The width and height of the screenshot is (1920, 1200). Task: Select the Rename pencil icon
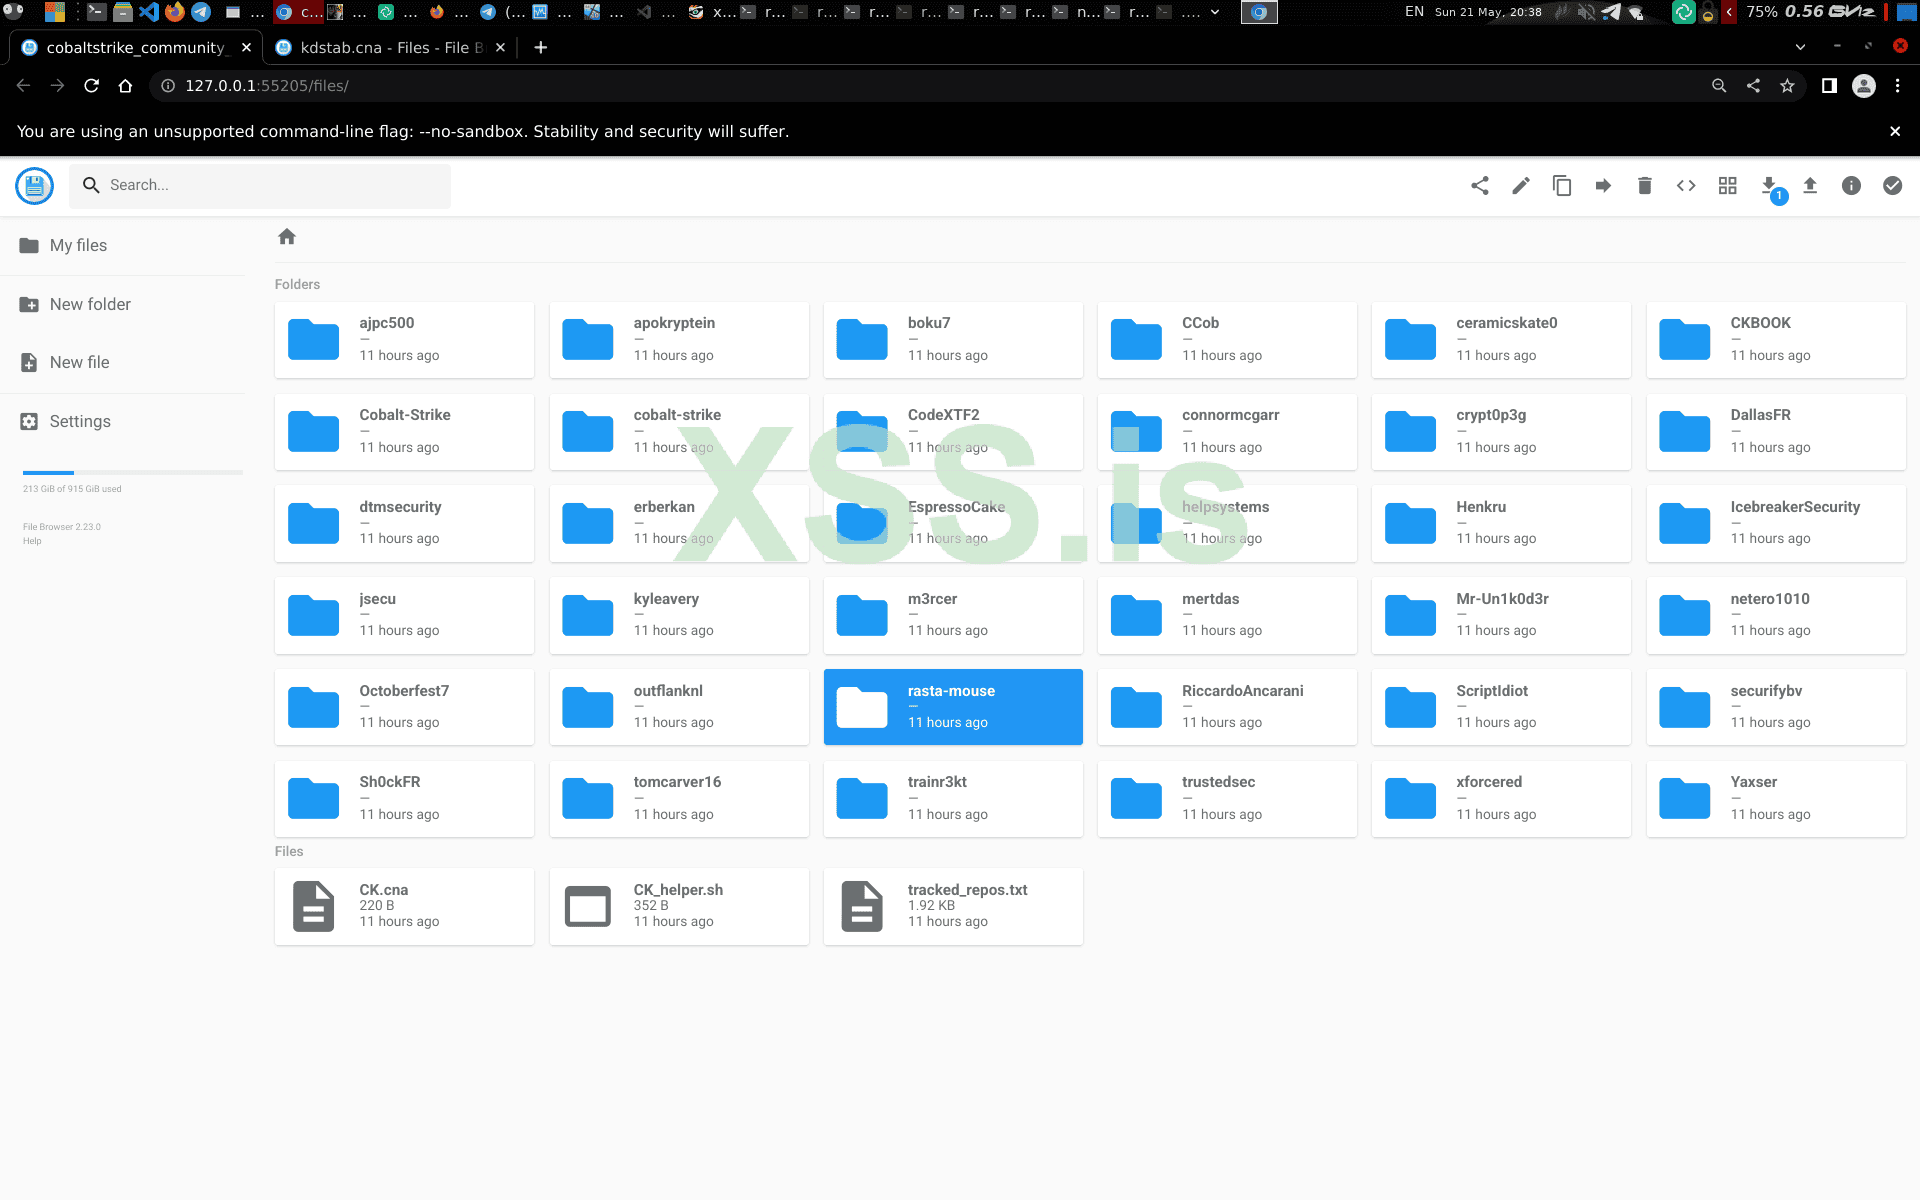(1520, 185)
